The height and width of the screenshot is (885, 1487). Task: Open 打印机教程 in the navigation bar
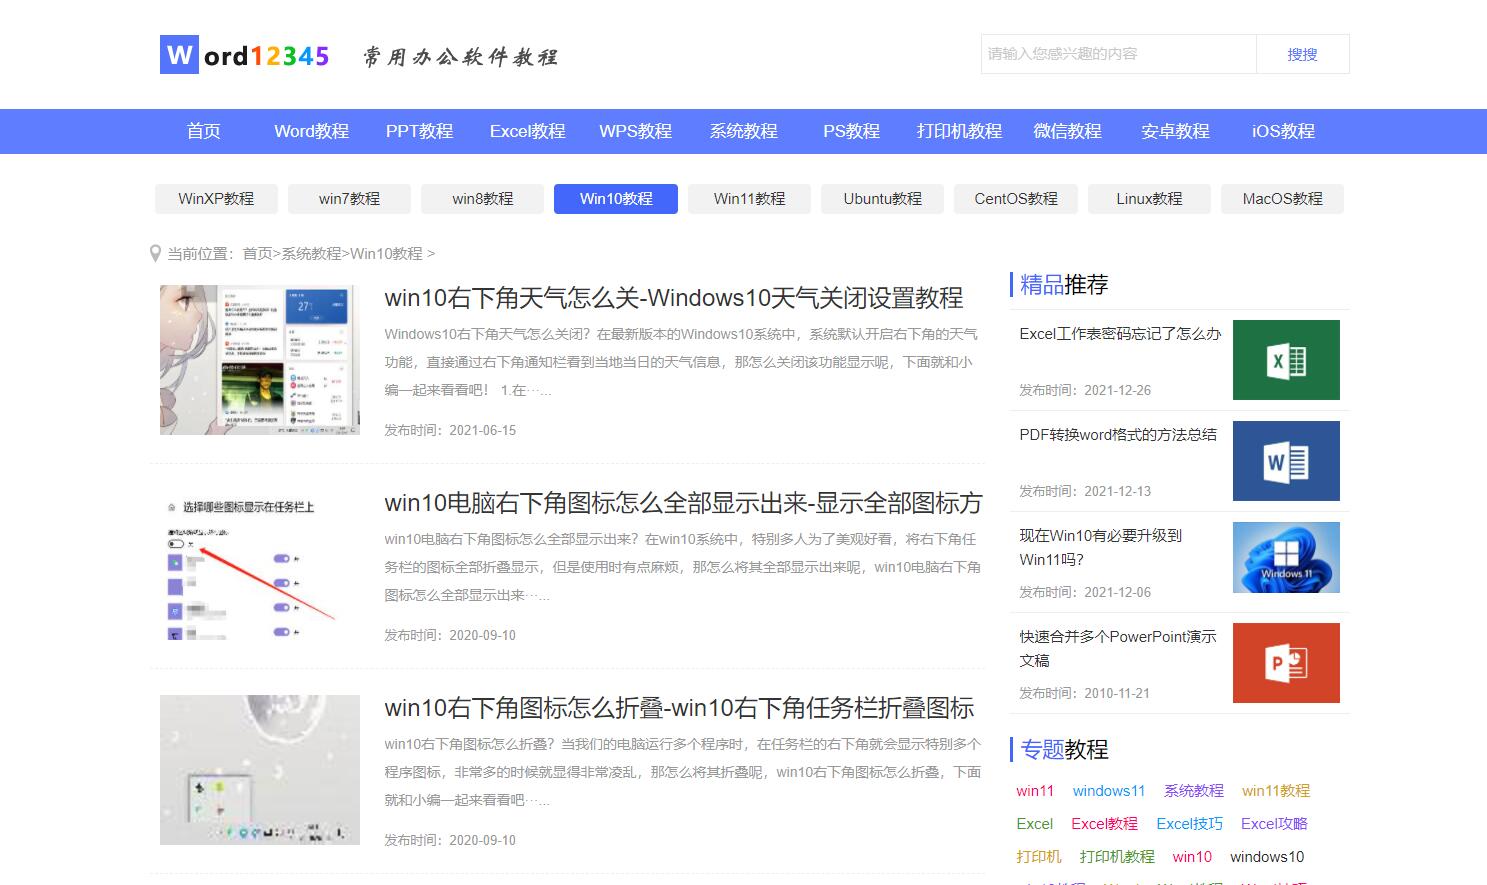(960, 131)
